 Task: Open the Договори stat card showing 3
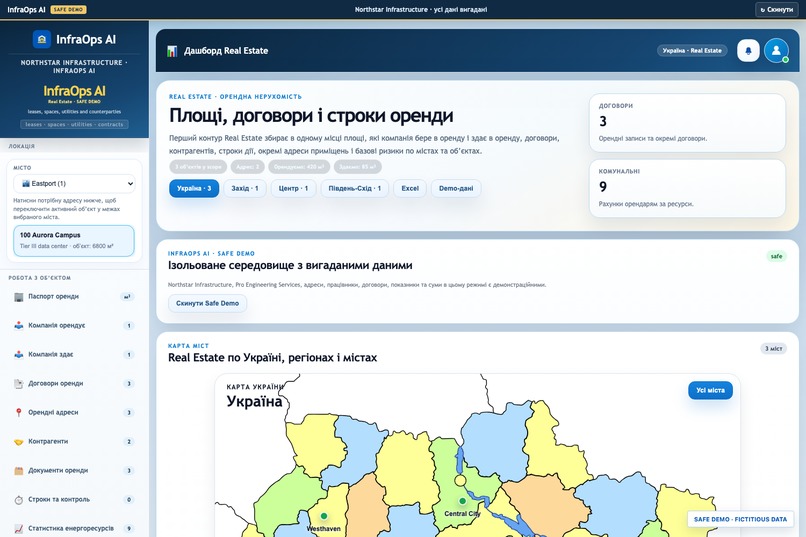click(687, 123)
